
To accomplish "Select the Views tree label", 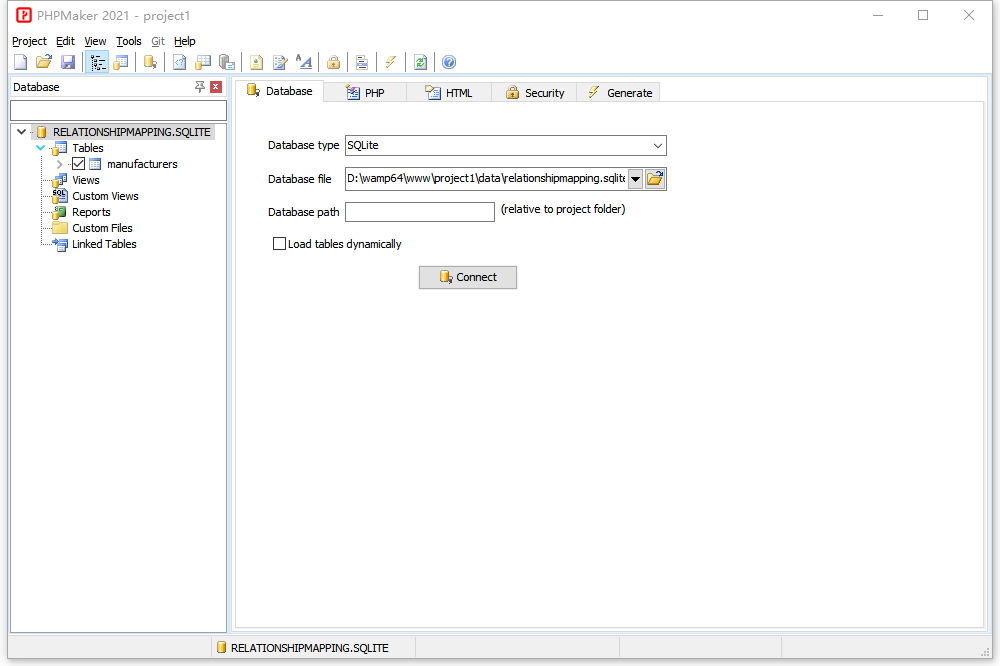I will point(86,181).
